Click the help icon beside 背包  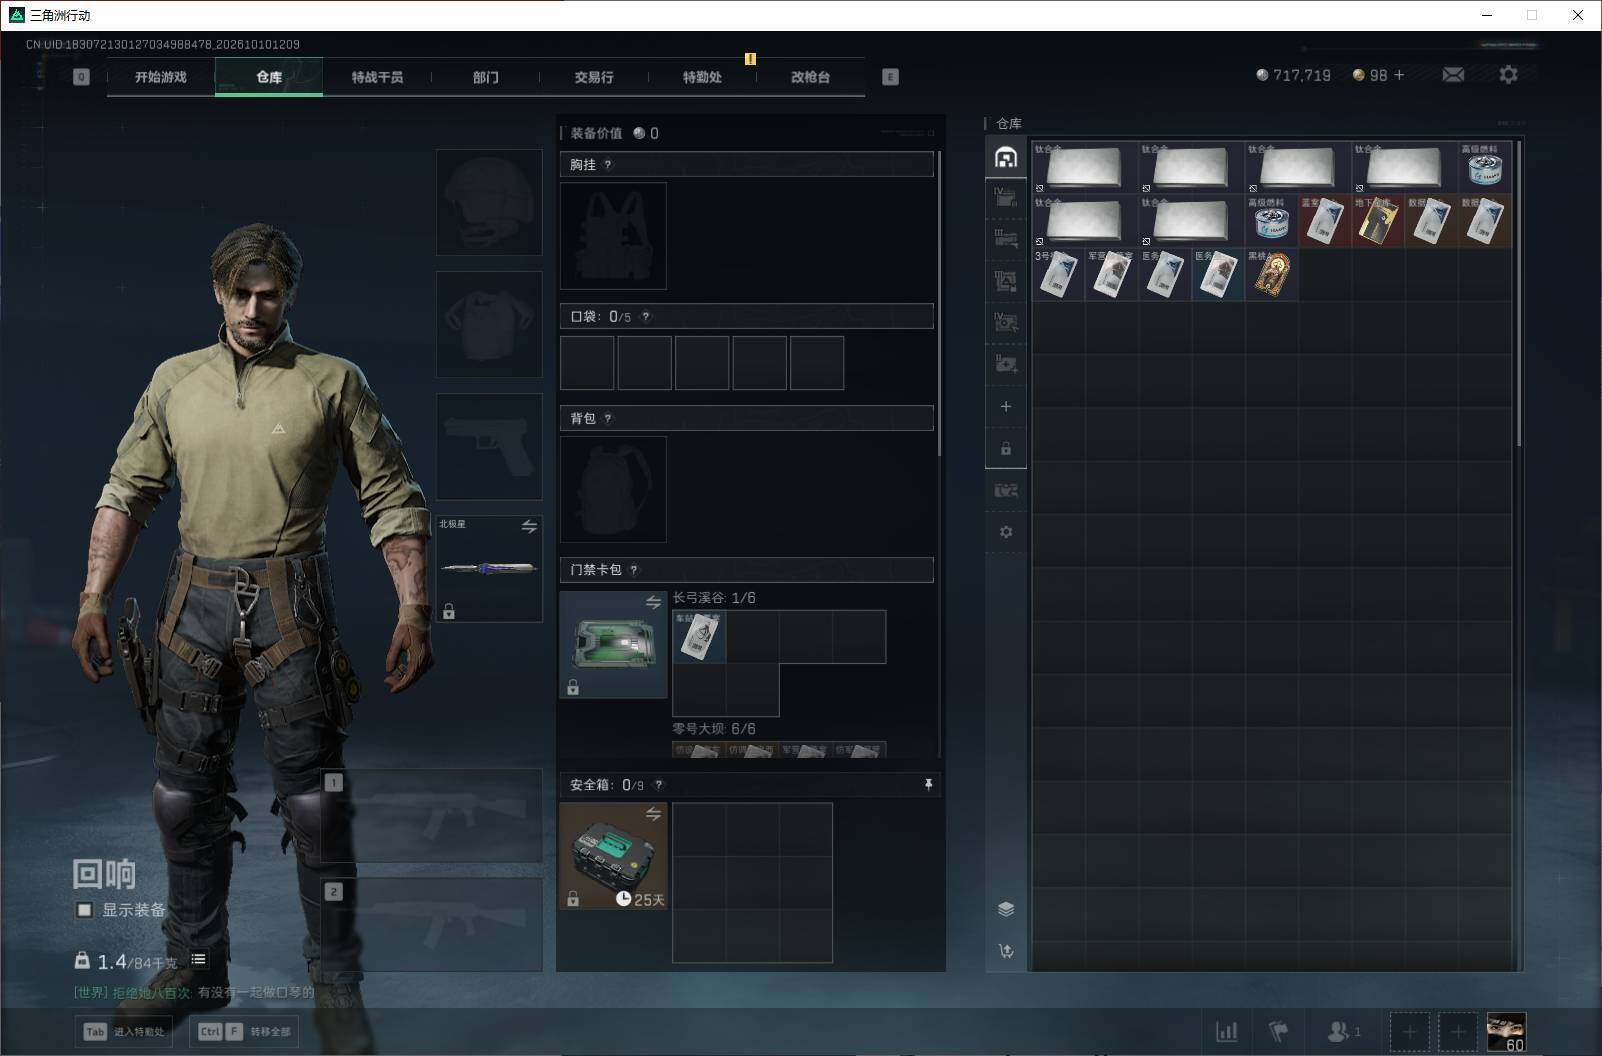(x=608, y=419)
